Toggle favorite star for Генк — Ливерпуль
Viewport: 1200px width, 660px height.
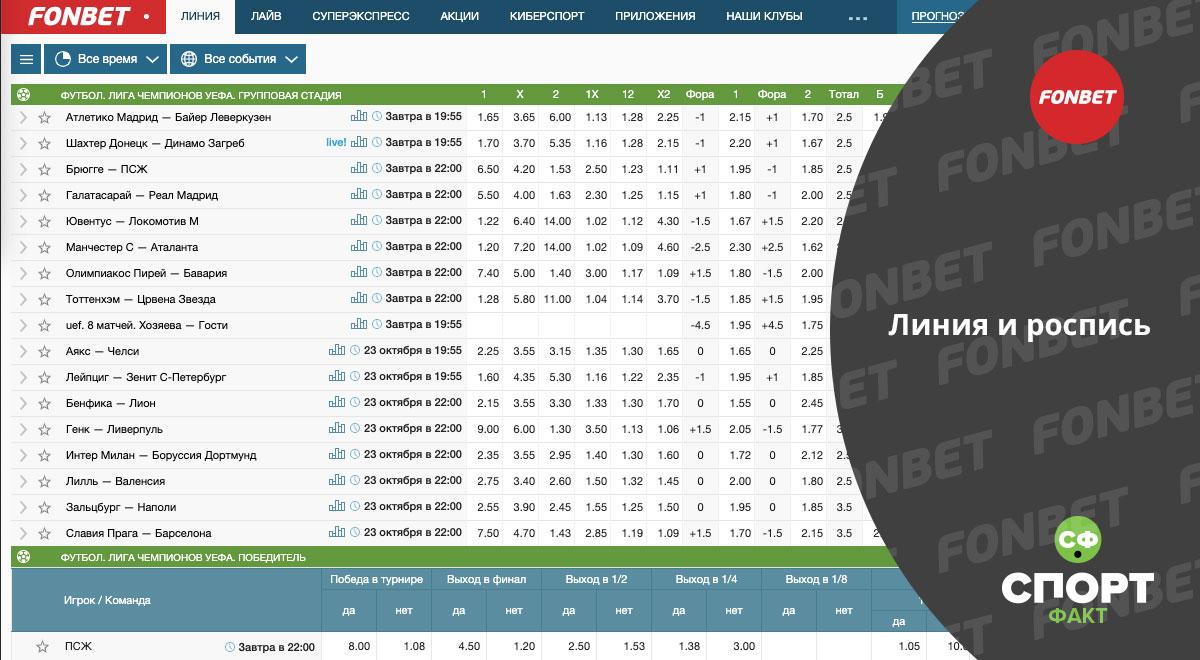pos(44,429)
